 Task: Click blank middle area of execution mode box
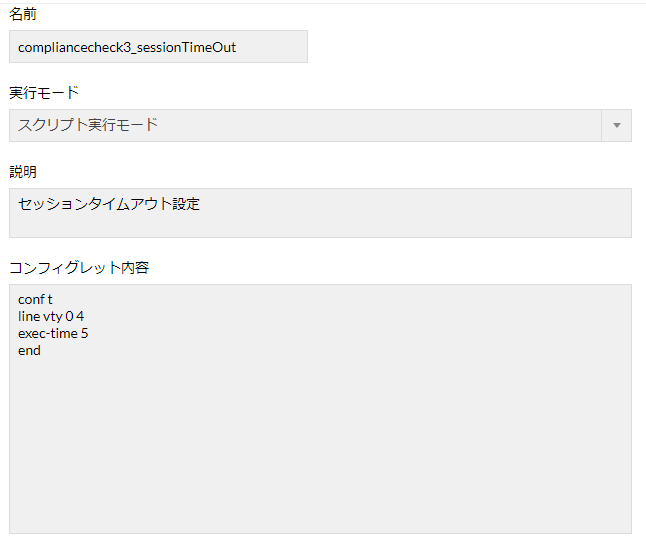tap(380, 126)
